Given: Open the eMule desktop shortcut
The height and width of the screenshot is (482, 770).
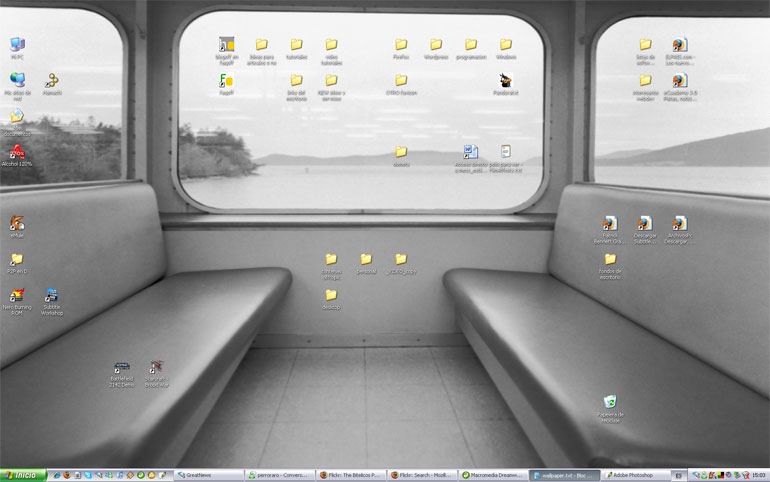Looking at the screenshot, I should (17, 224).
